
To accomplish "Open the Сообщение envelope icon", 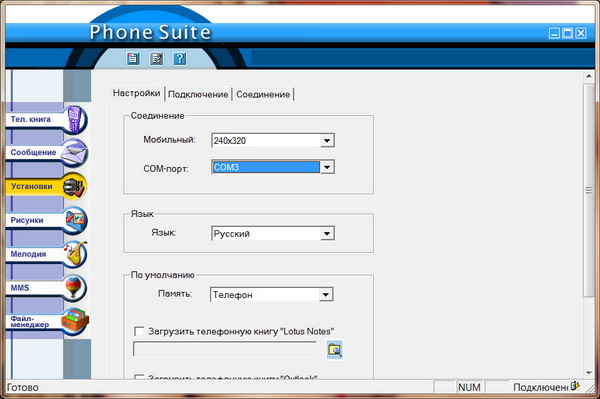I will coord(74,153).
